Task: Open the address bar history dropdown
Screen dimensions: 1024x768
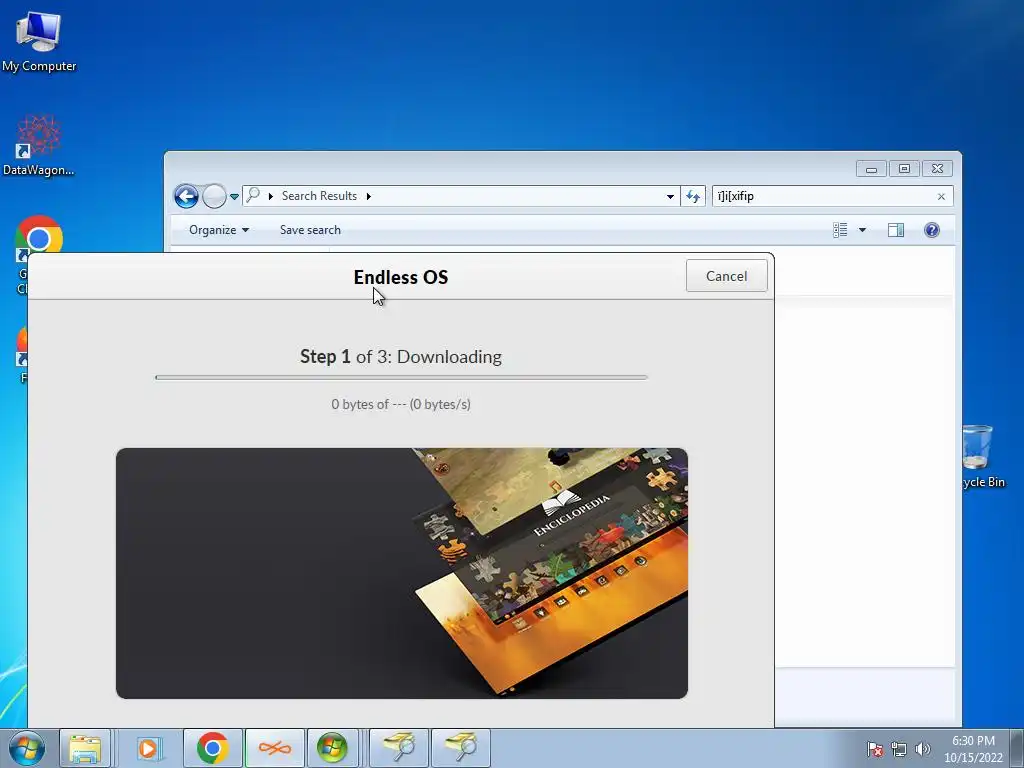Action: (x=670, y=197)
